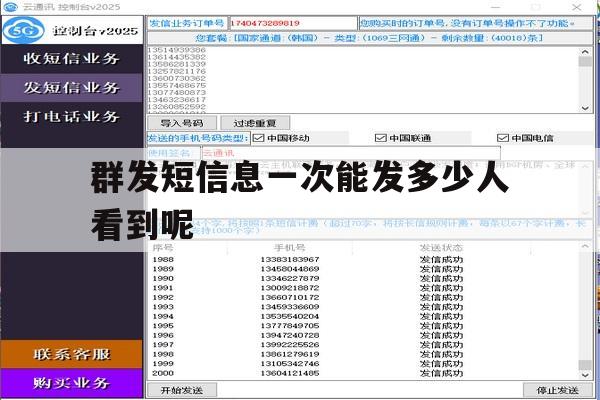The width and height of the screenshot is (600, 400).
Task: Click scroll-up arrow of number list
Action: pyautogui.click(x=585, y=51)
